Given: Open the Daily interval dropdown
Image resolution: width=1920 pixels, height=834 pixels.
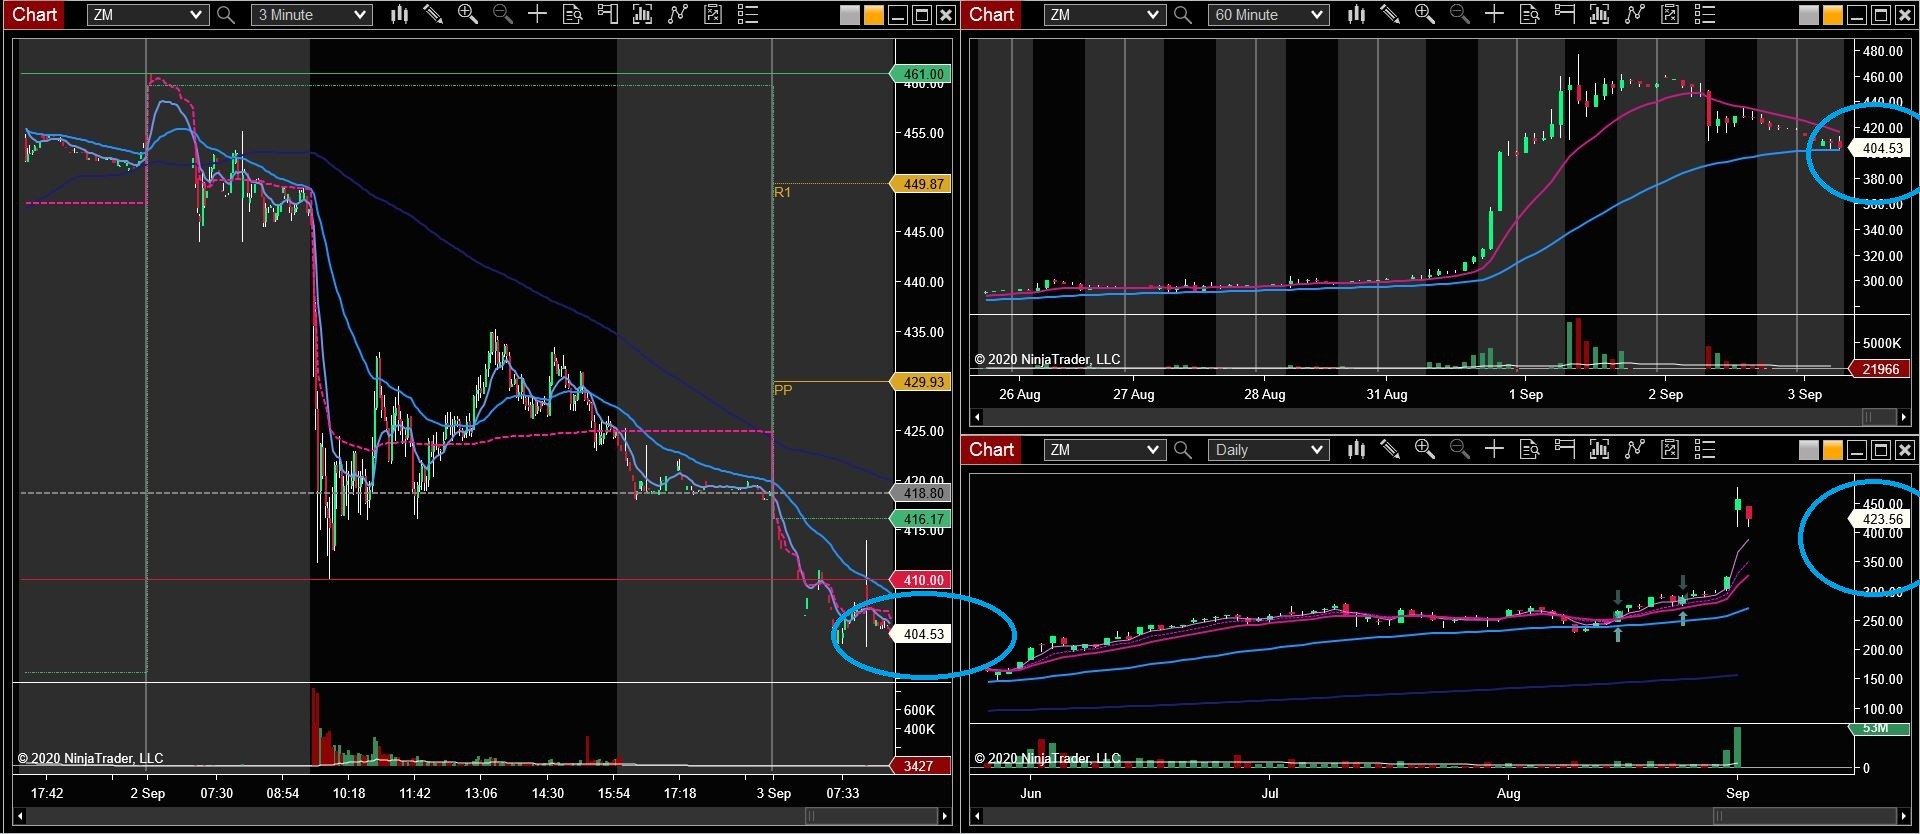Looking at the screenshot, I should pos(1268,450).
